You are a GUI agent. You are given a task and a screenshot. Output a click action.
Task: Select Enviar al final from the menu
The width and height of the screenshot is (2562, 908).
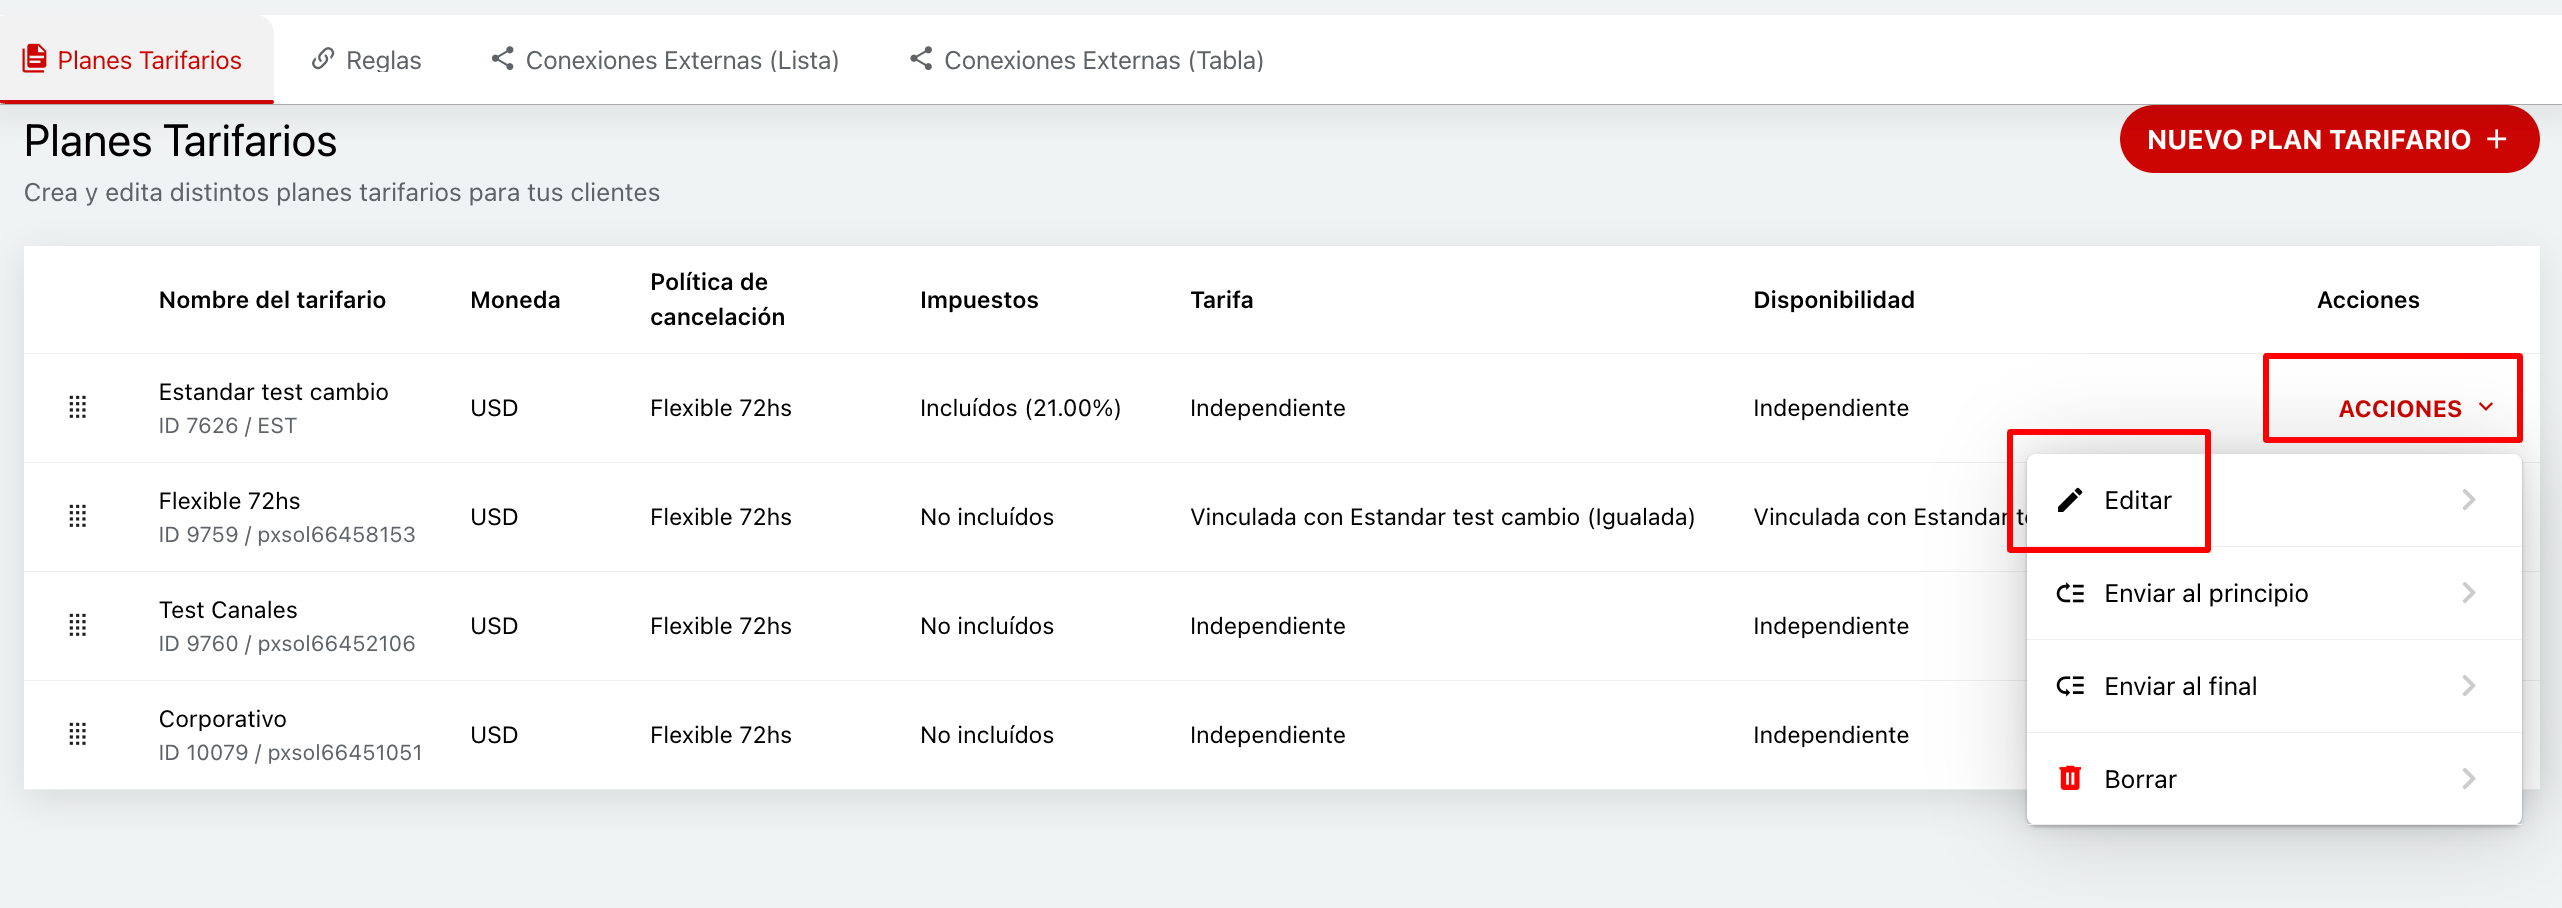point(2180,685)
